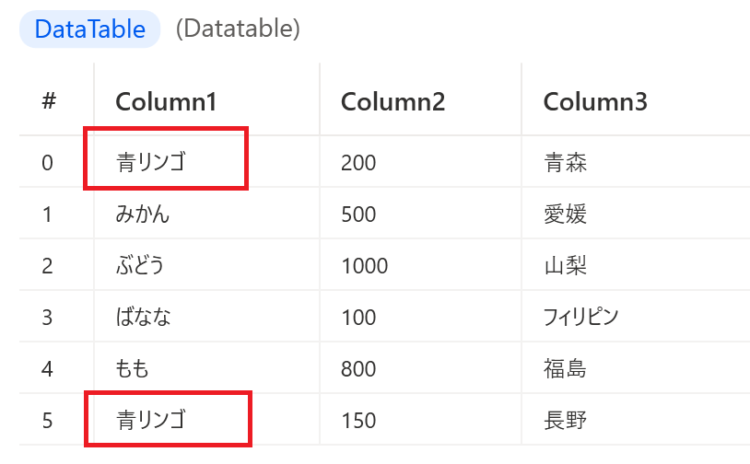Click the Column2 header
750x464 pixels.
[393, 101]
